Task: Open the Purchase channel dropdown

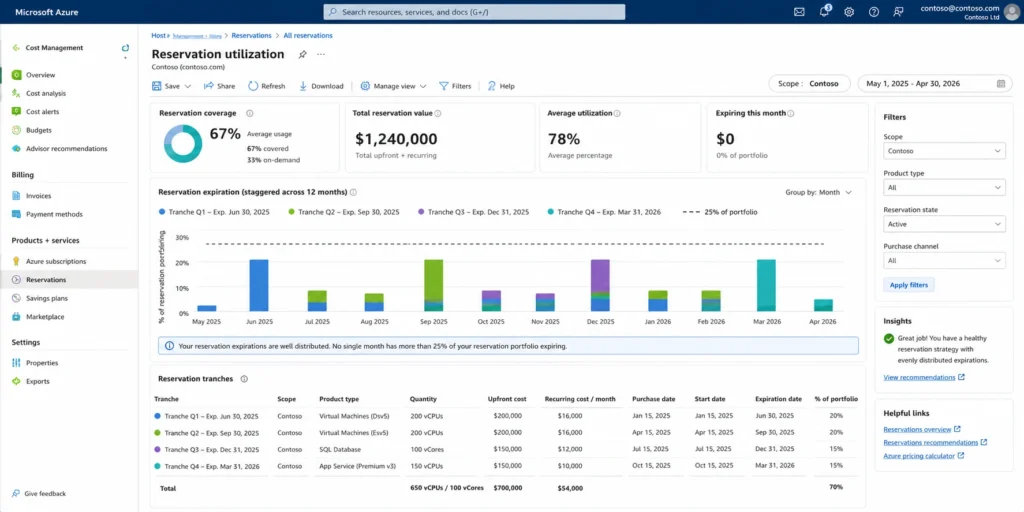Action: pos(944,261)
